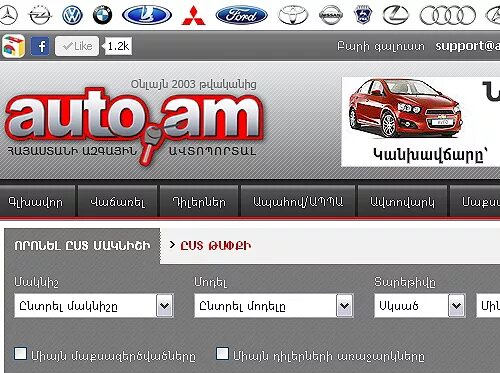Screen dimensions: 500x373
Task: Select the Opel brand logo
Action: coord(40,15)
